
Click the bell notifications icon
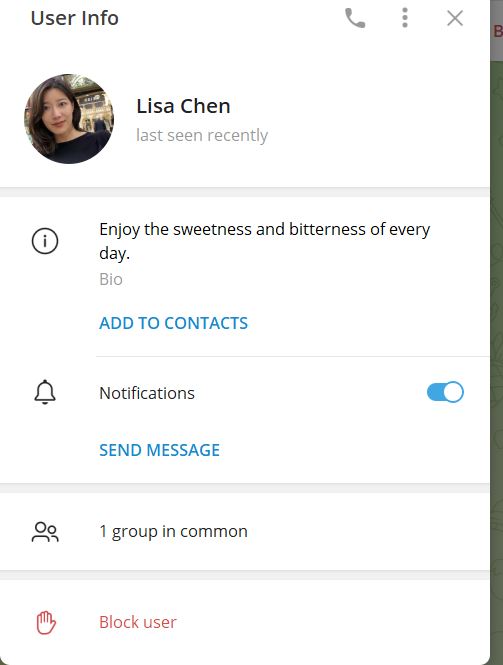coord(45,392)
